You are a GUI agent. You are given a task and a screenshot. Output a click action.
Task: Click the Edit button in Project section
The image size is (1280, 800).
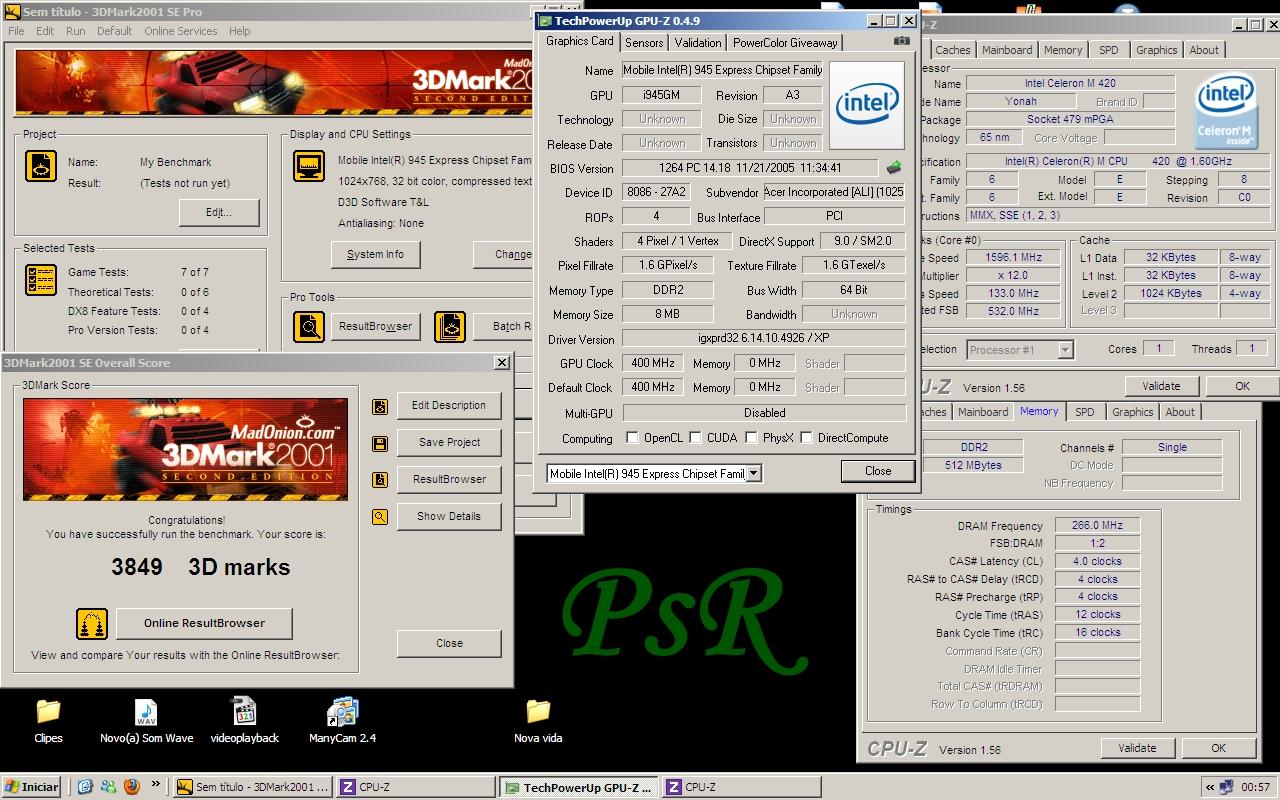pyautogui.click(x=219, y=212)
